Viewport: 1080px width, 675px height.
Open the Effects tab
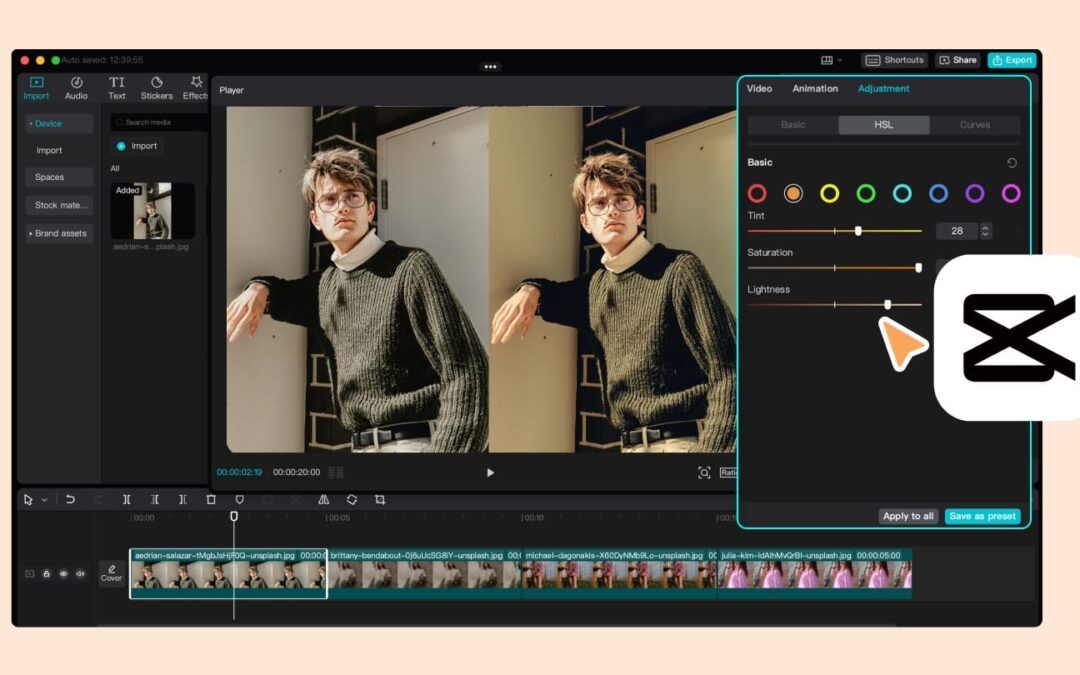point(196,89)
